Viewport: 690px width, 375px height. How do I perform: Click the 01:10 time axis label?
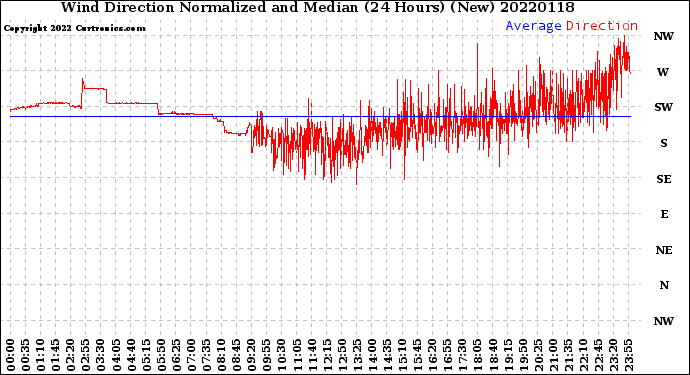pos(40,355)
